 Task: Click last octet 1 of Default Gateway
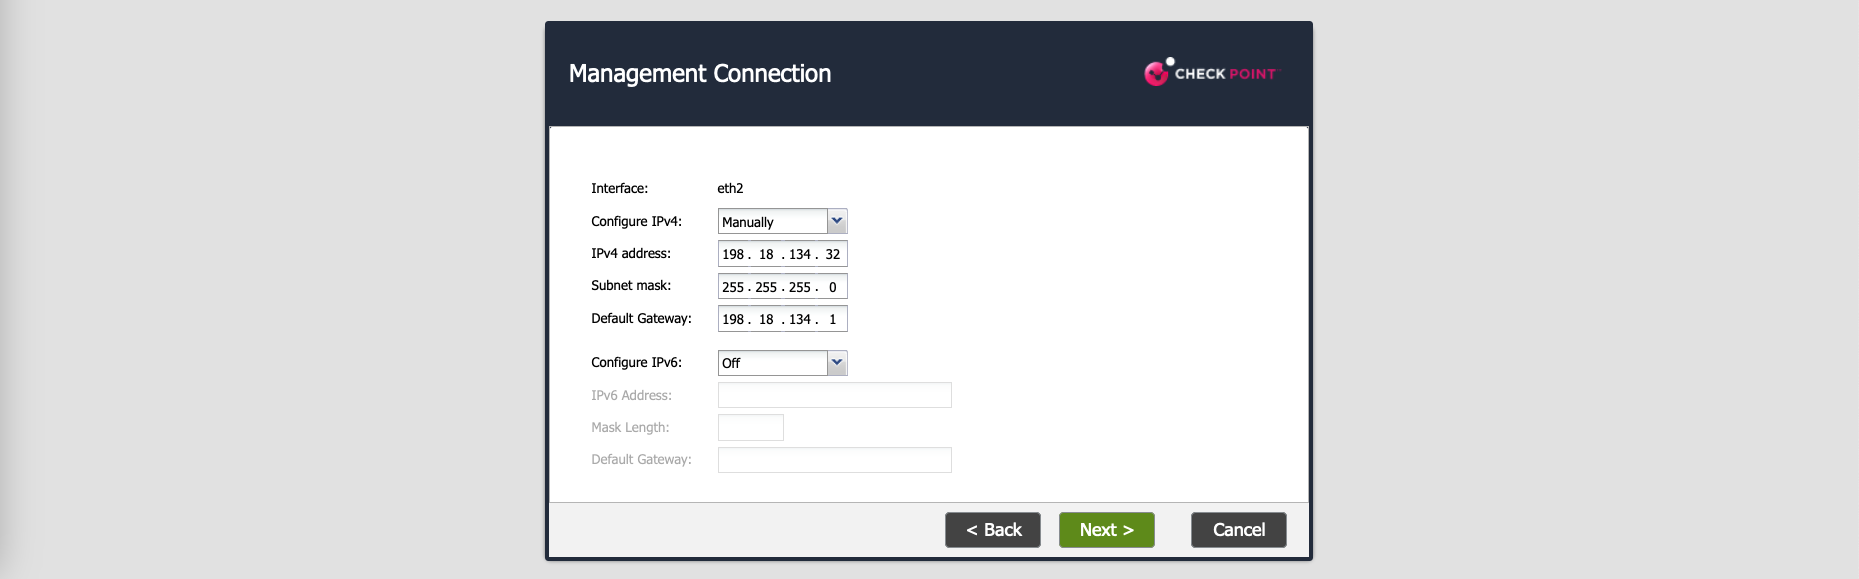832,319
